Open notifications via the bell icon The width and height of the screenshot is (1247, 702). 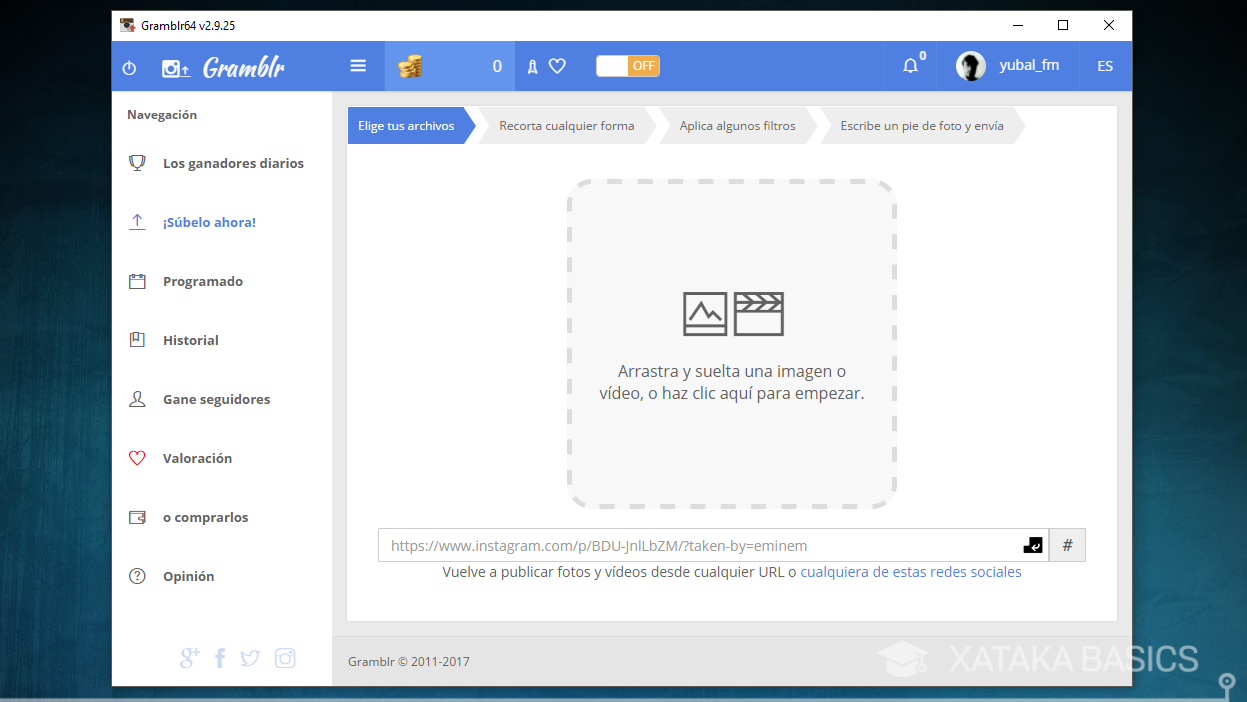[x=910, y=65]
